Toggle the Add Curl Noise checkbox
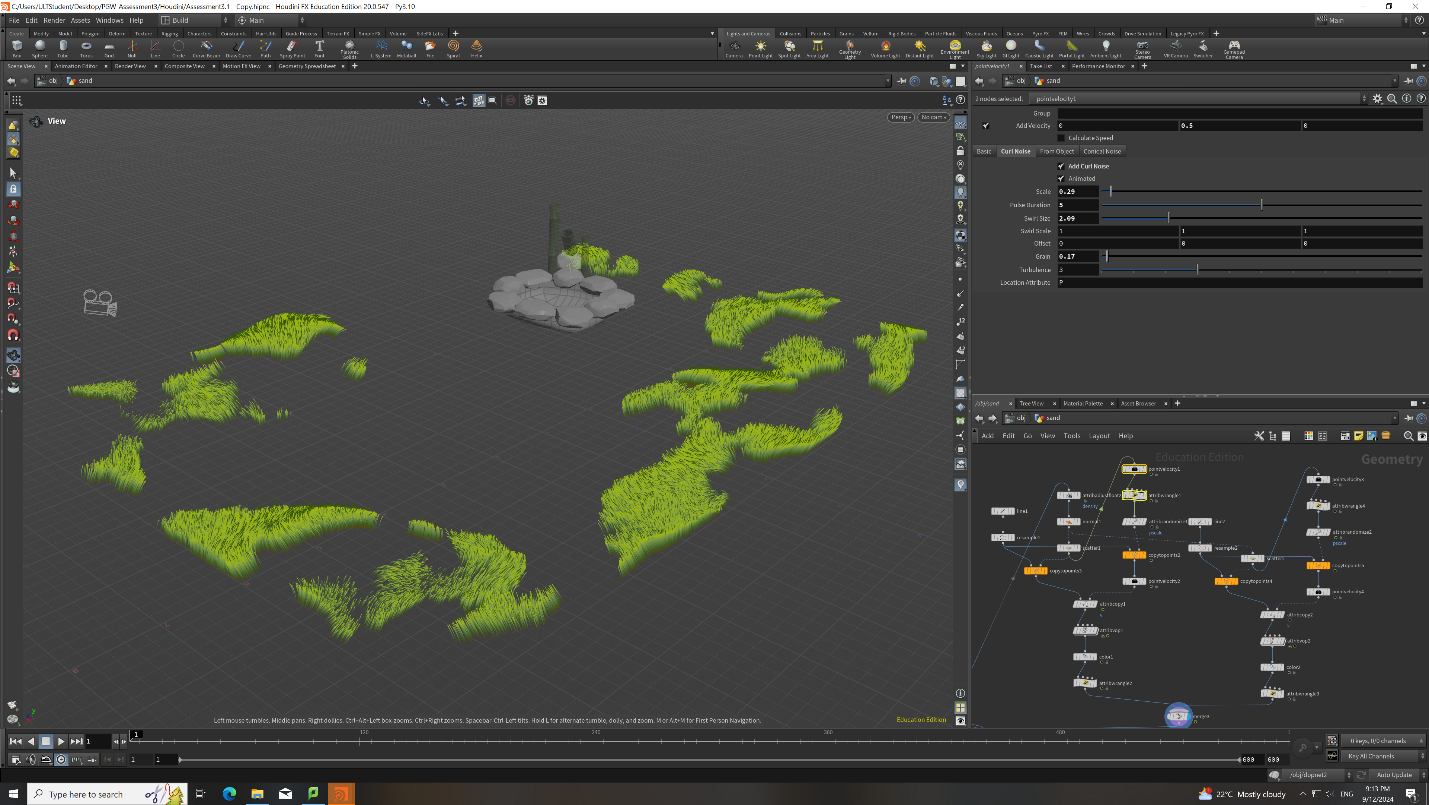Screen dimensions: 1429x805 click(x=1061, y=166)
